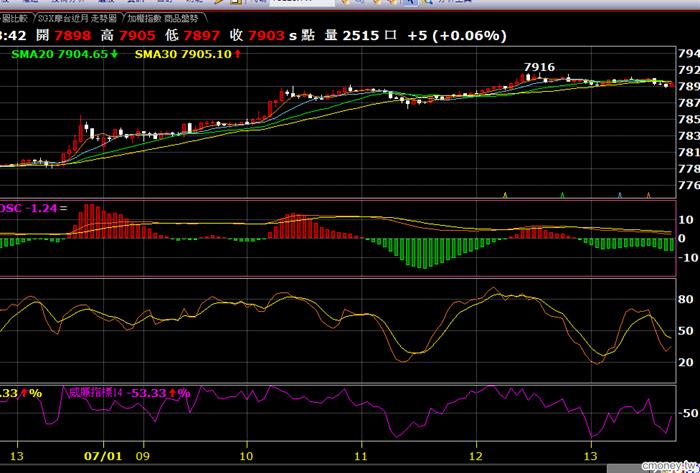
Task: Click the 80 level on KD scale
Action: tap(686, 299)
